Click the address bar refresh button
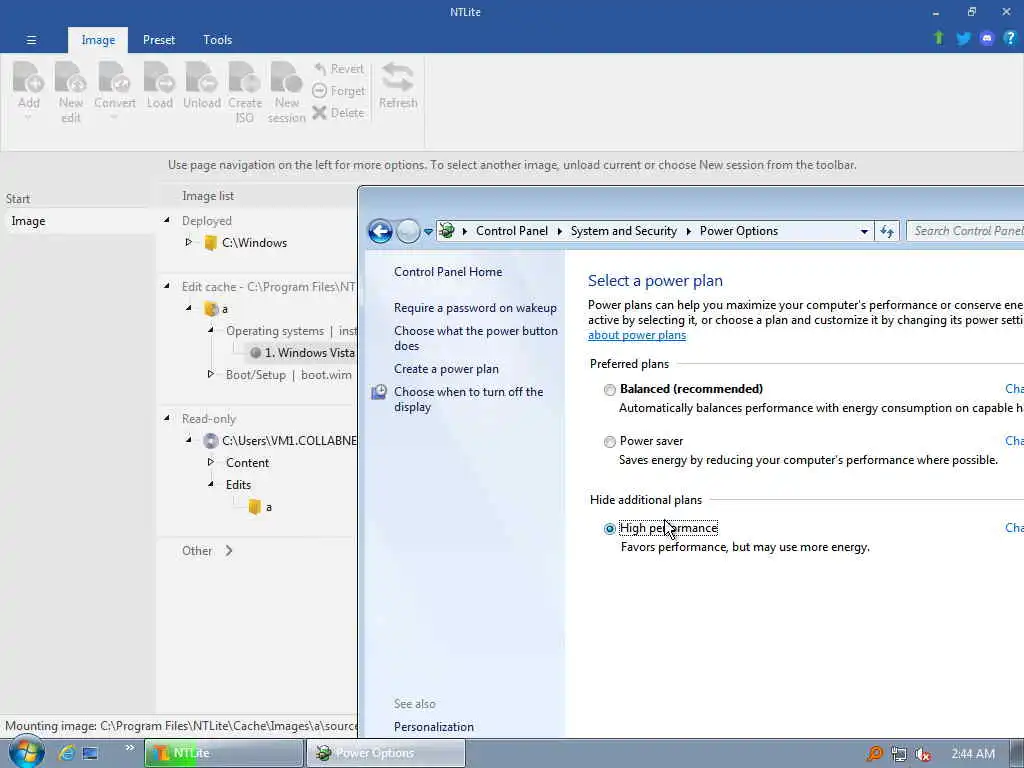Viewport: 1024px width, 768px height. coord(887,231)
